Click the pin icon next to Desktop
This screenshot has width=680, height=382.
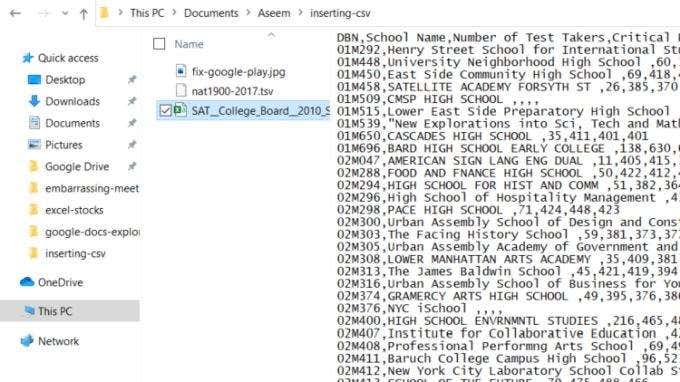point(132,79)
